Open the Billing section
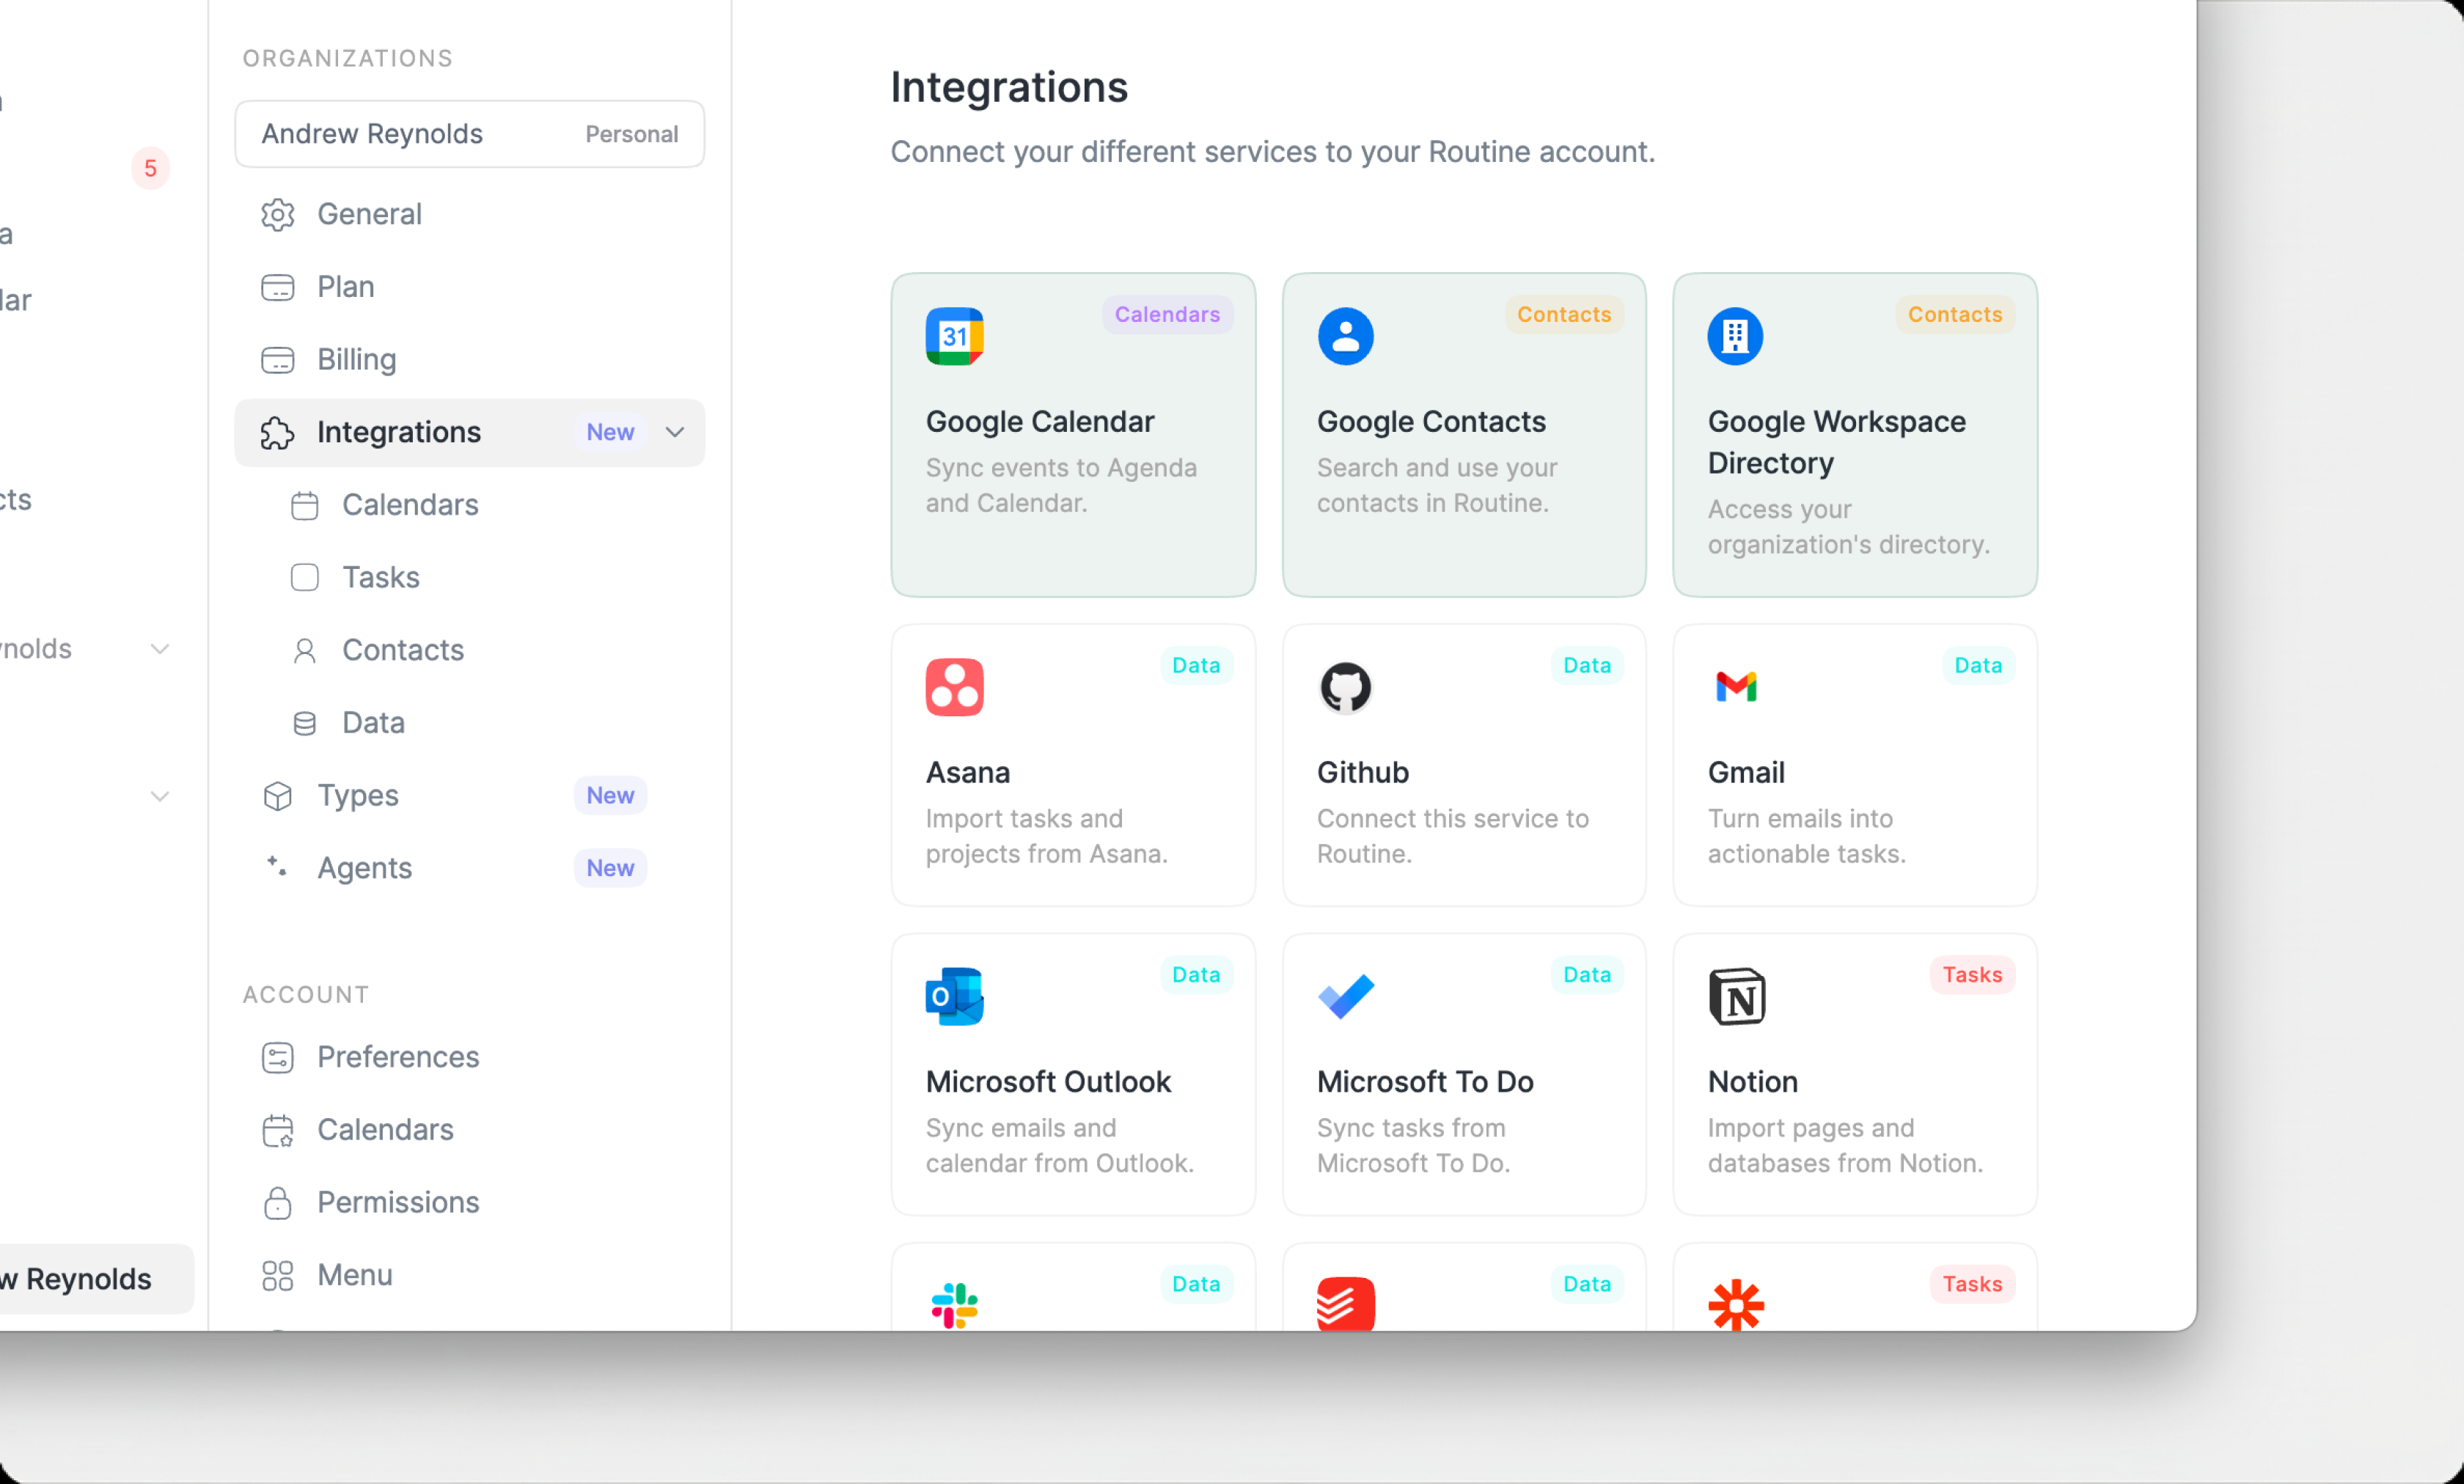The width and height of the screenshot is (2464, 1484). click(469, 360)
